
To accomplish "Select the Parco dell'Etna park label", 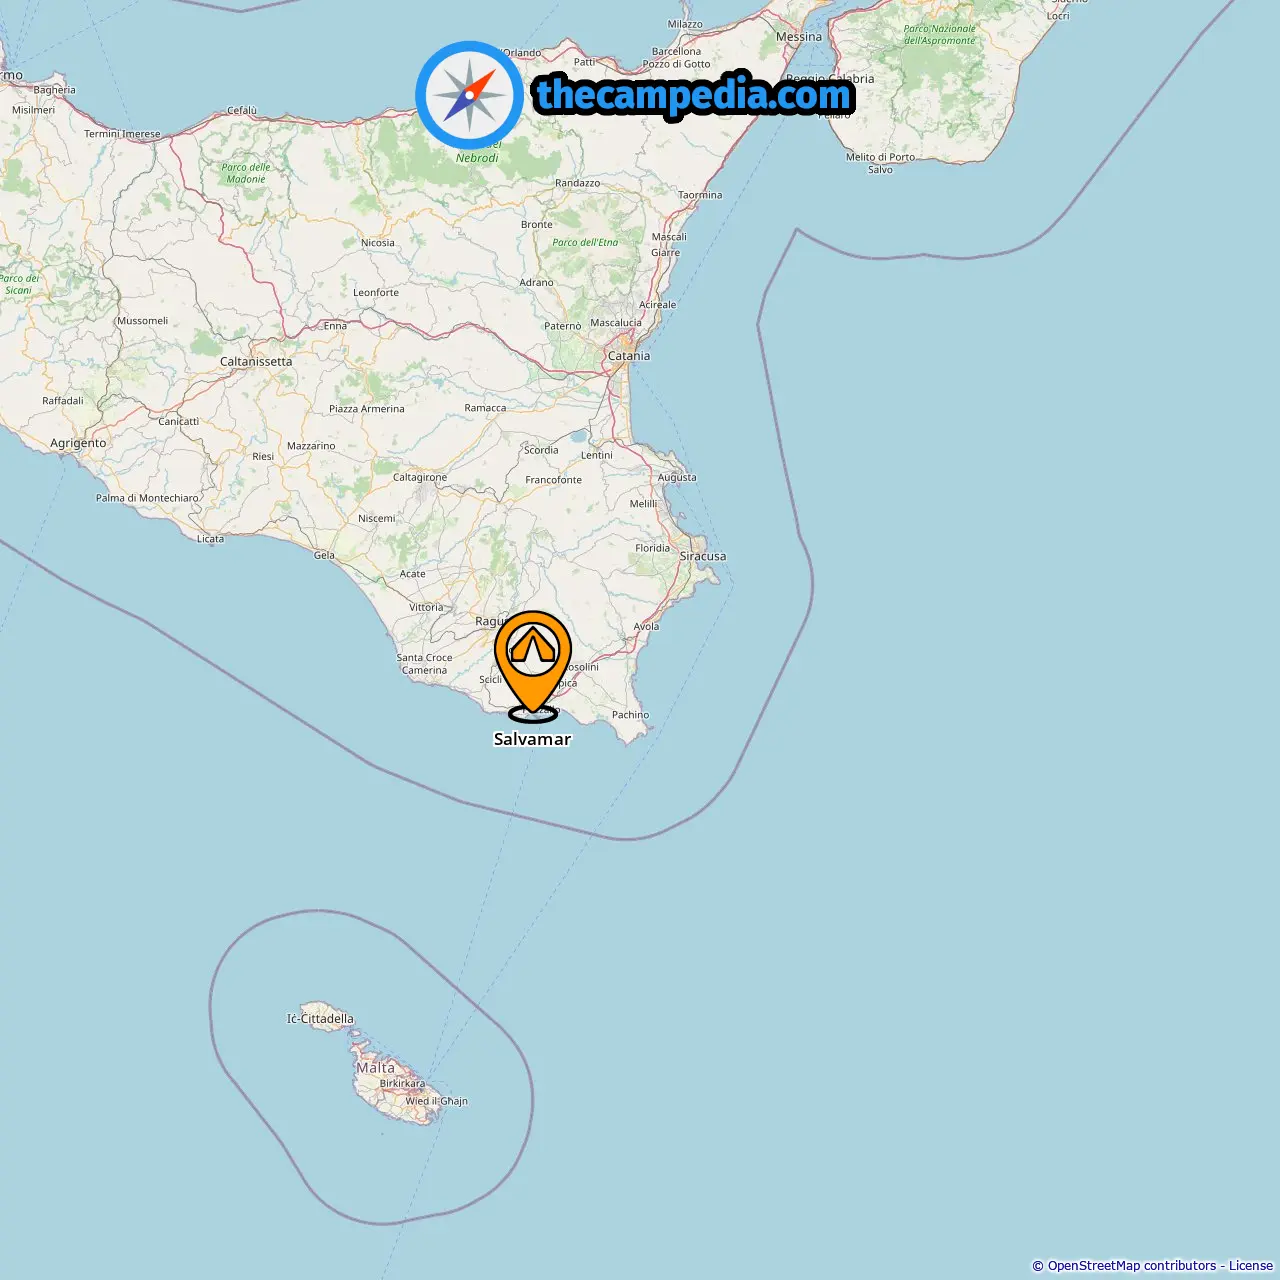I will click(585, 242).
